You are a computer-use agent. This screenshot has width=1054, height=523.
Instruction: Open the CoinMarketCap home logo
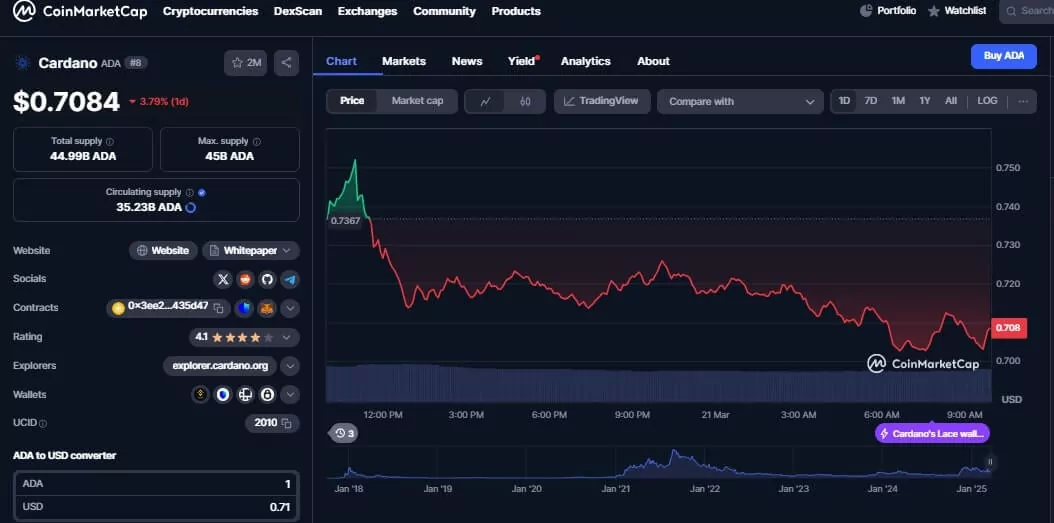(80, 11)
